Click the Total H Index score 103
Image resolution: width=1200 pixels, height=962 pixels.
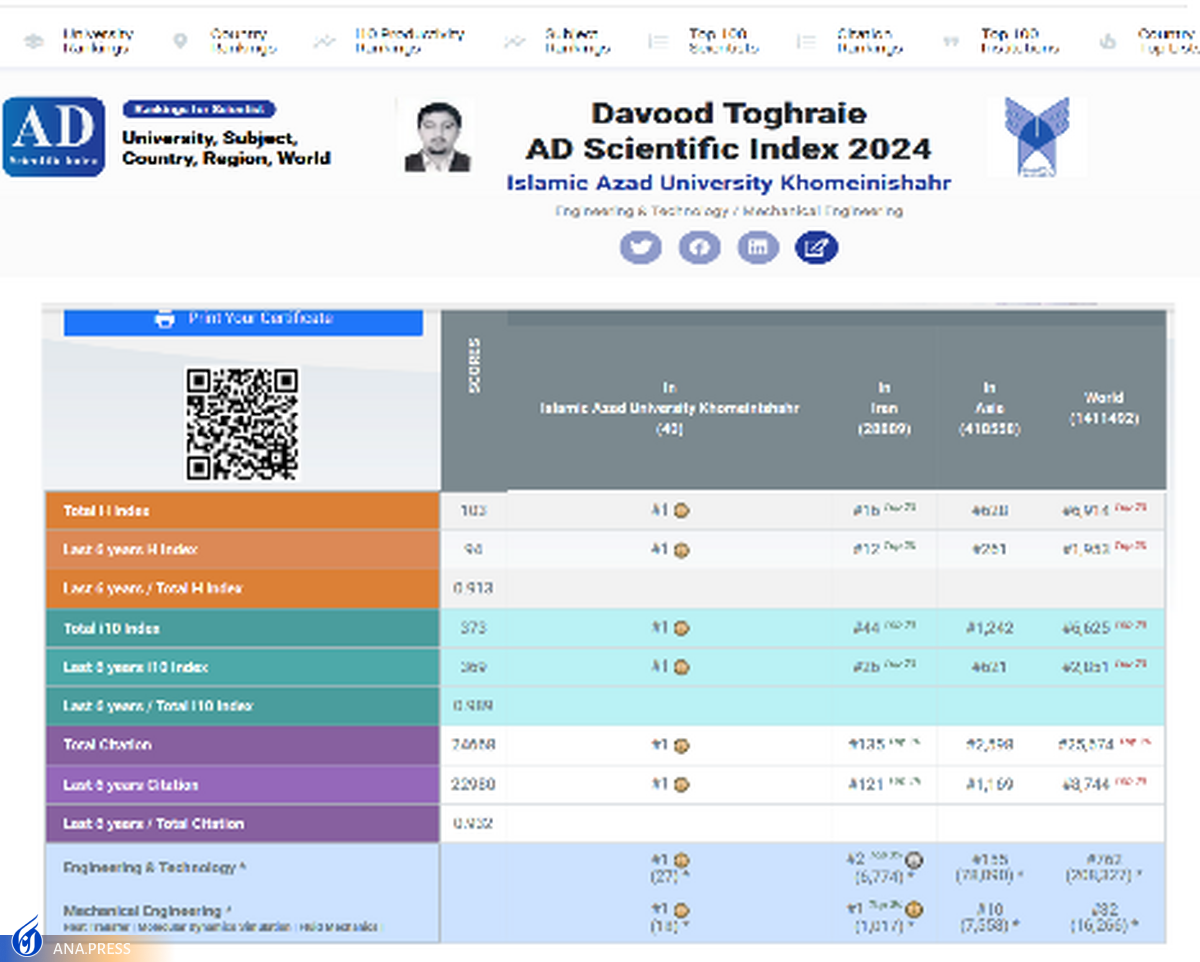click(x=473, y=511)
